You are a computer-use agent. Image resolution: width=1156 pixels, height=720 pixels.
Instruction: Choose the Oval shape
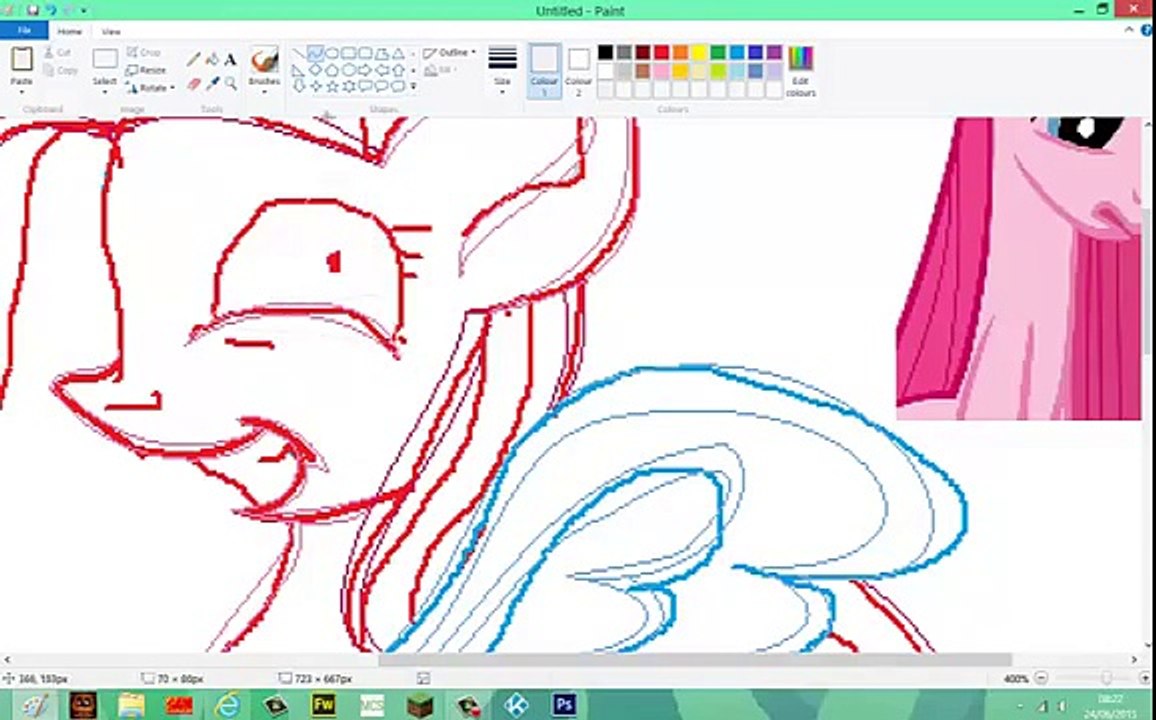coord(332,54)
